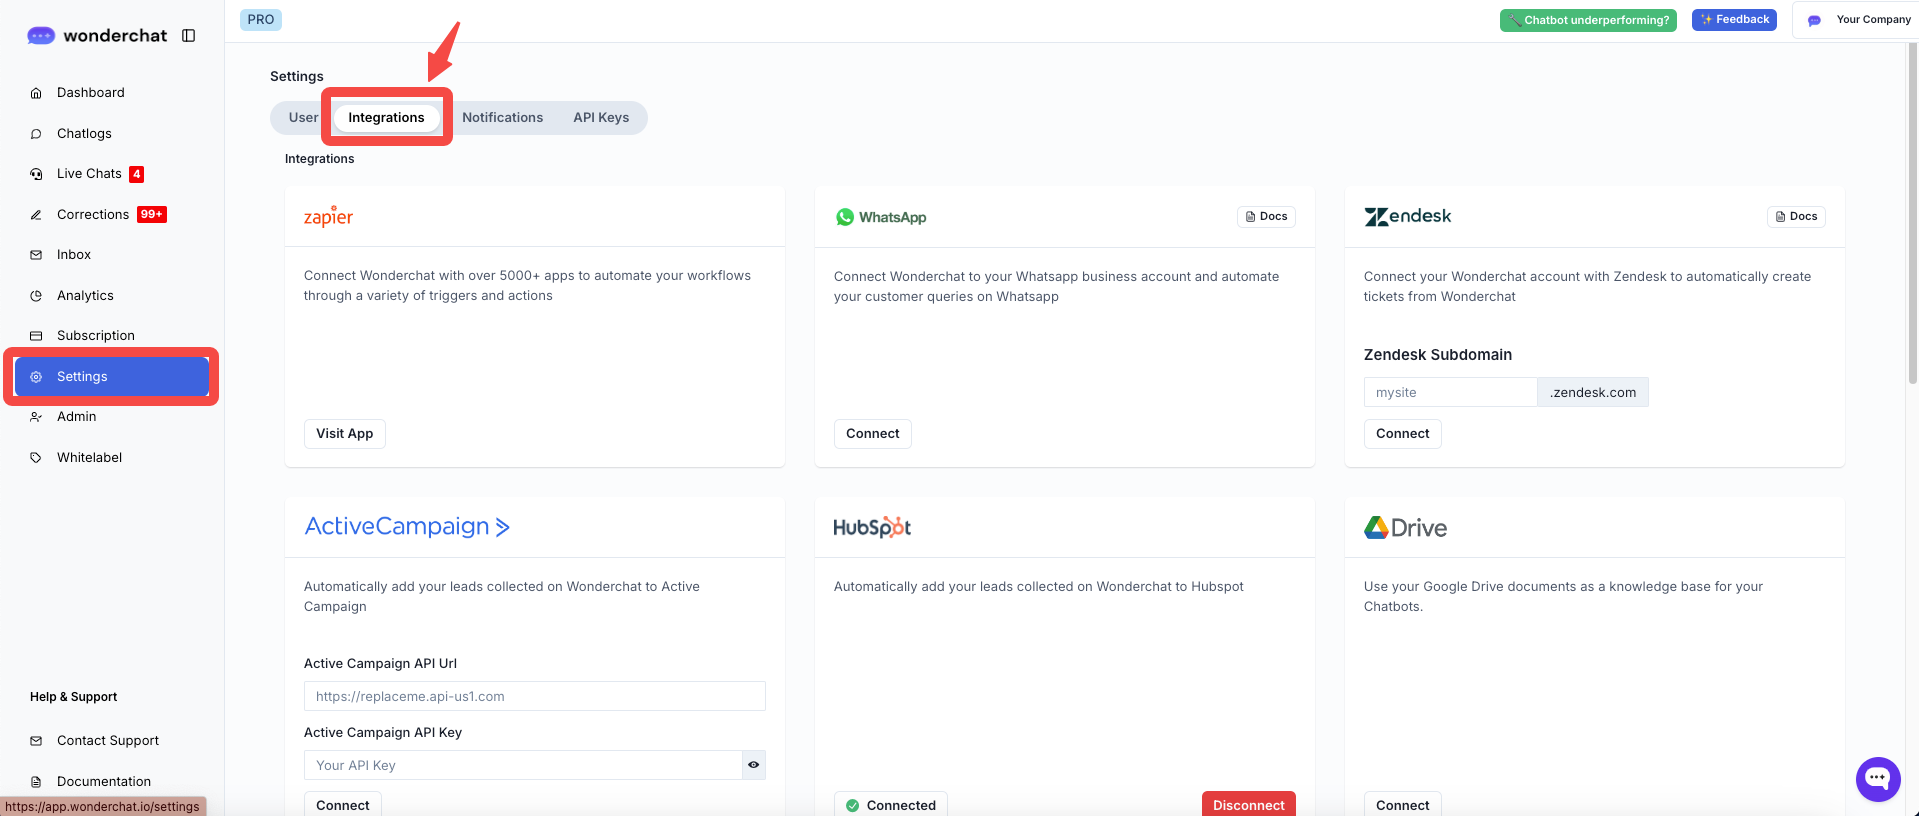Open the Zendesk Docs link

[1796, 217]
